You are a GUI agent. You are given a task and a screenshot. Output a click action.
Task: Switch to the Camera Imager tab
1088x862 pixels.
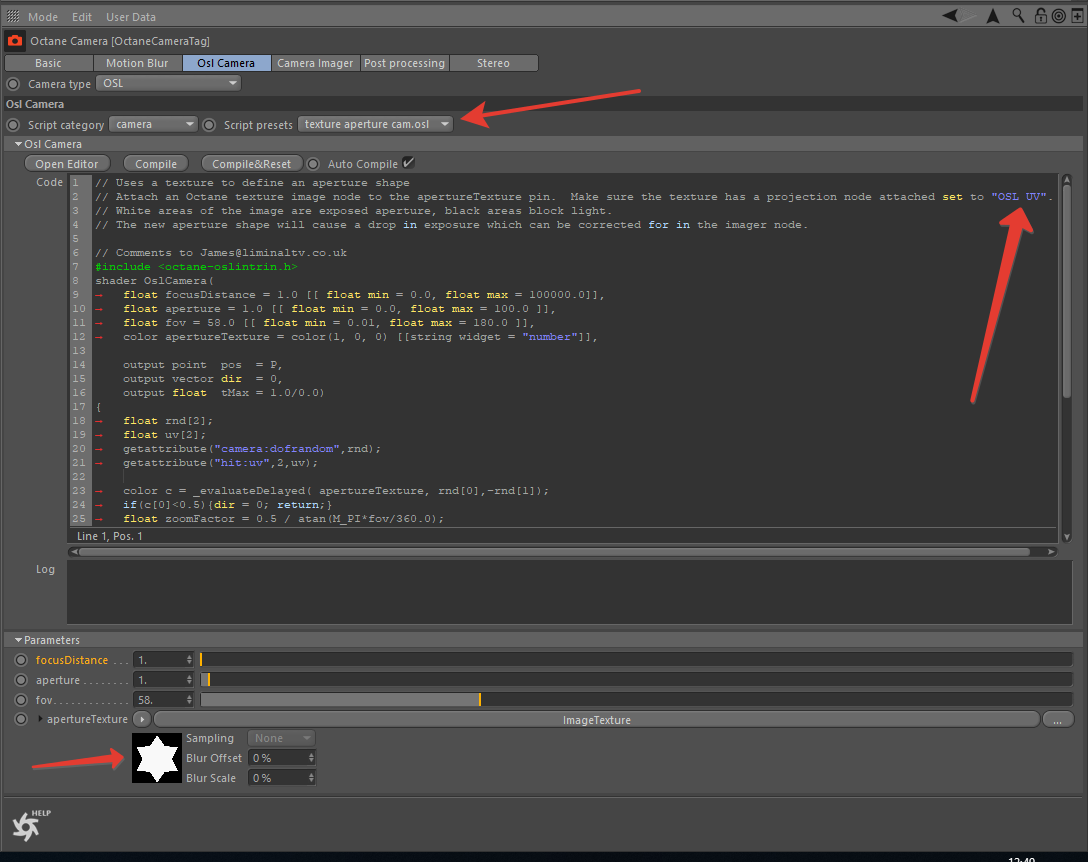(316, 63)
